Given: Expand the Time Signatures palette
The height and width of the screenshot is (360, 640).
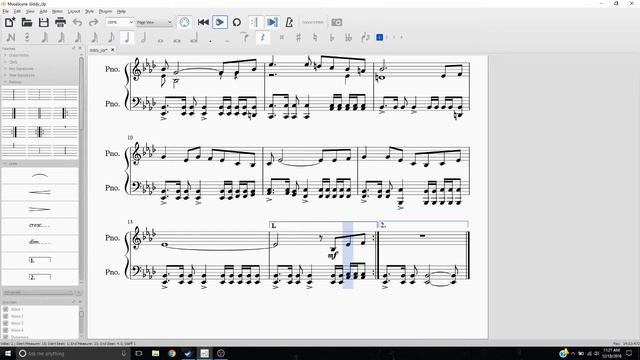Looking at the screenshot, I should (x=22, y=75).
